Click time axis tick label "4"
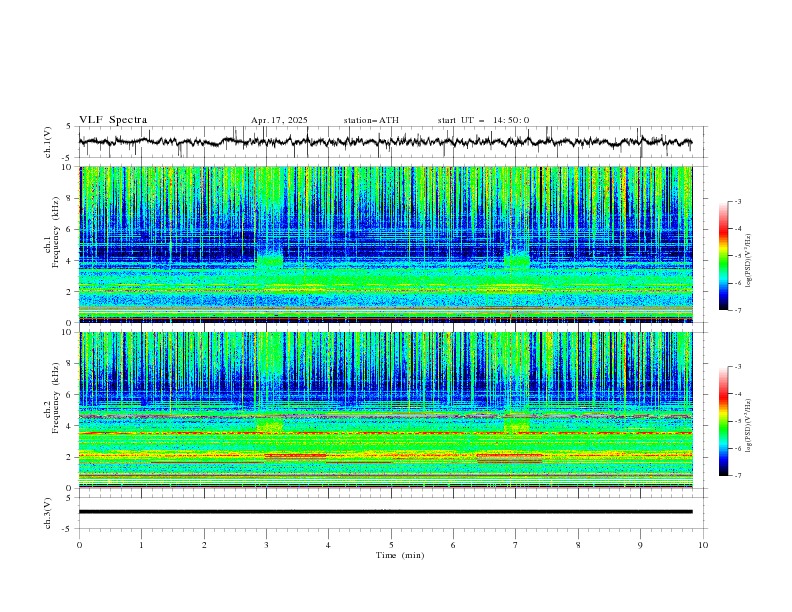This screenshot has height=612, width=792. click(328, 545)
